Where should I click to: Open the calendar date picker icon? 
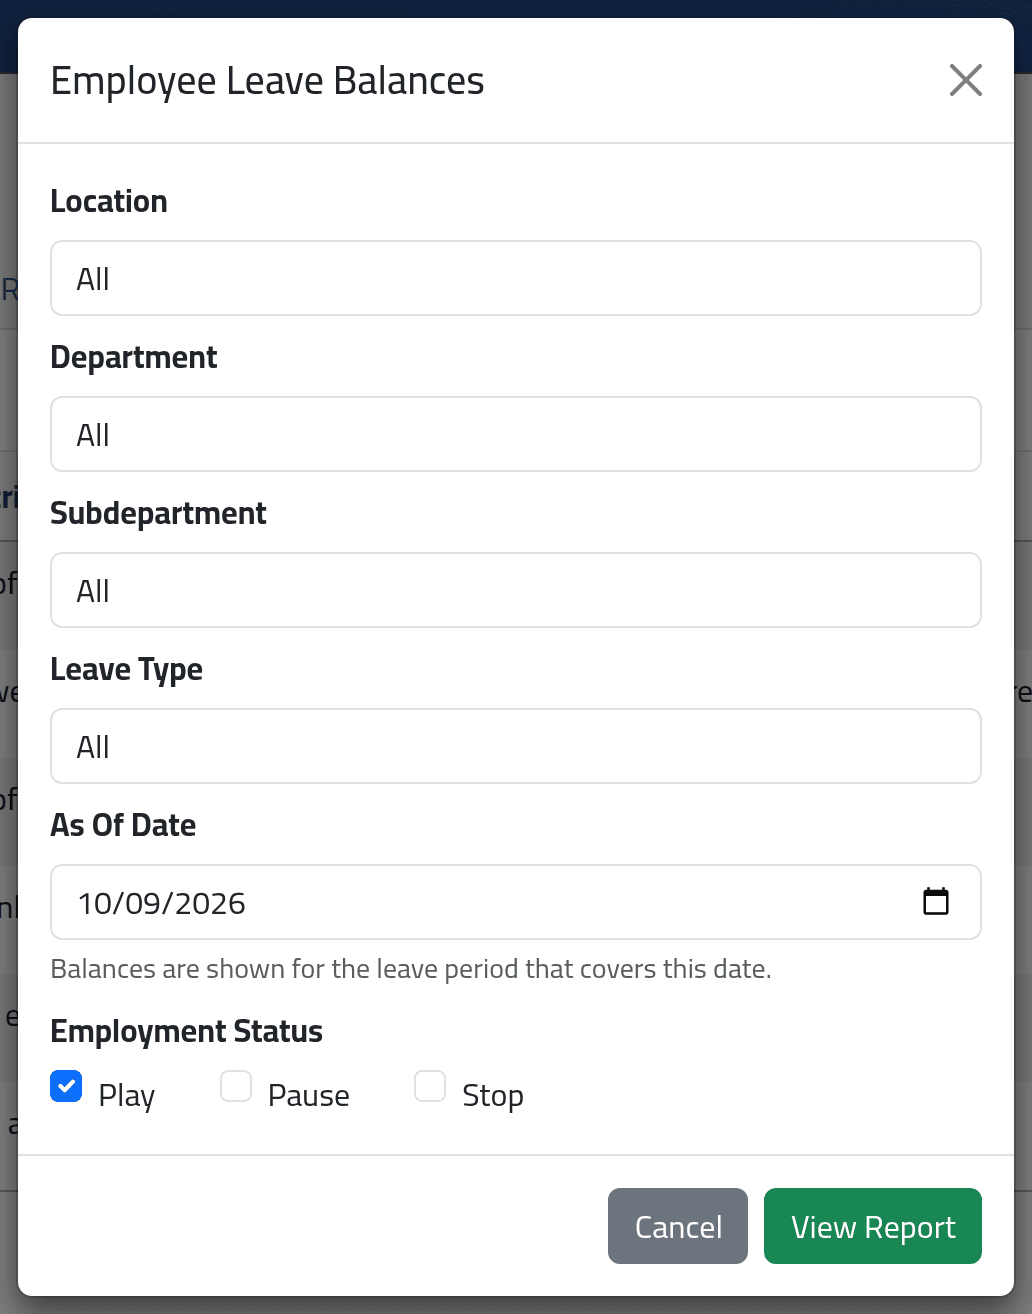pos(936,901)
